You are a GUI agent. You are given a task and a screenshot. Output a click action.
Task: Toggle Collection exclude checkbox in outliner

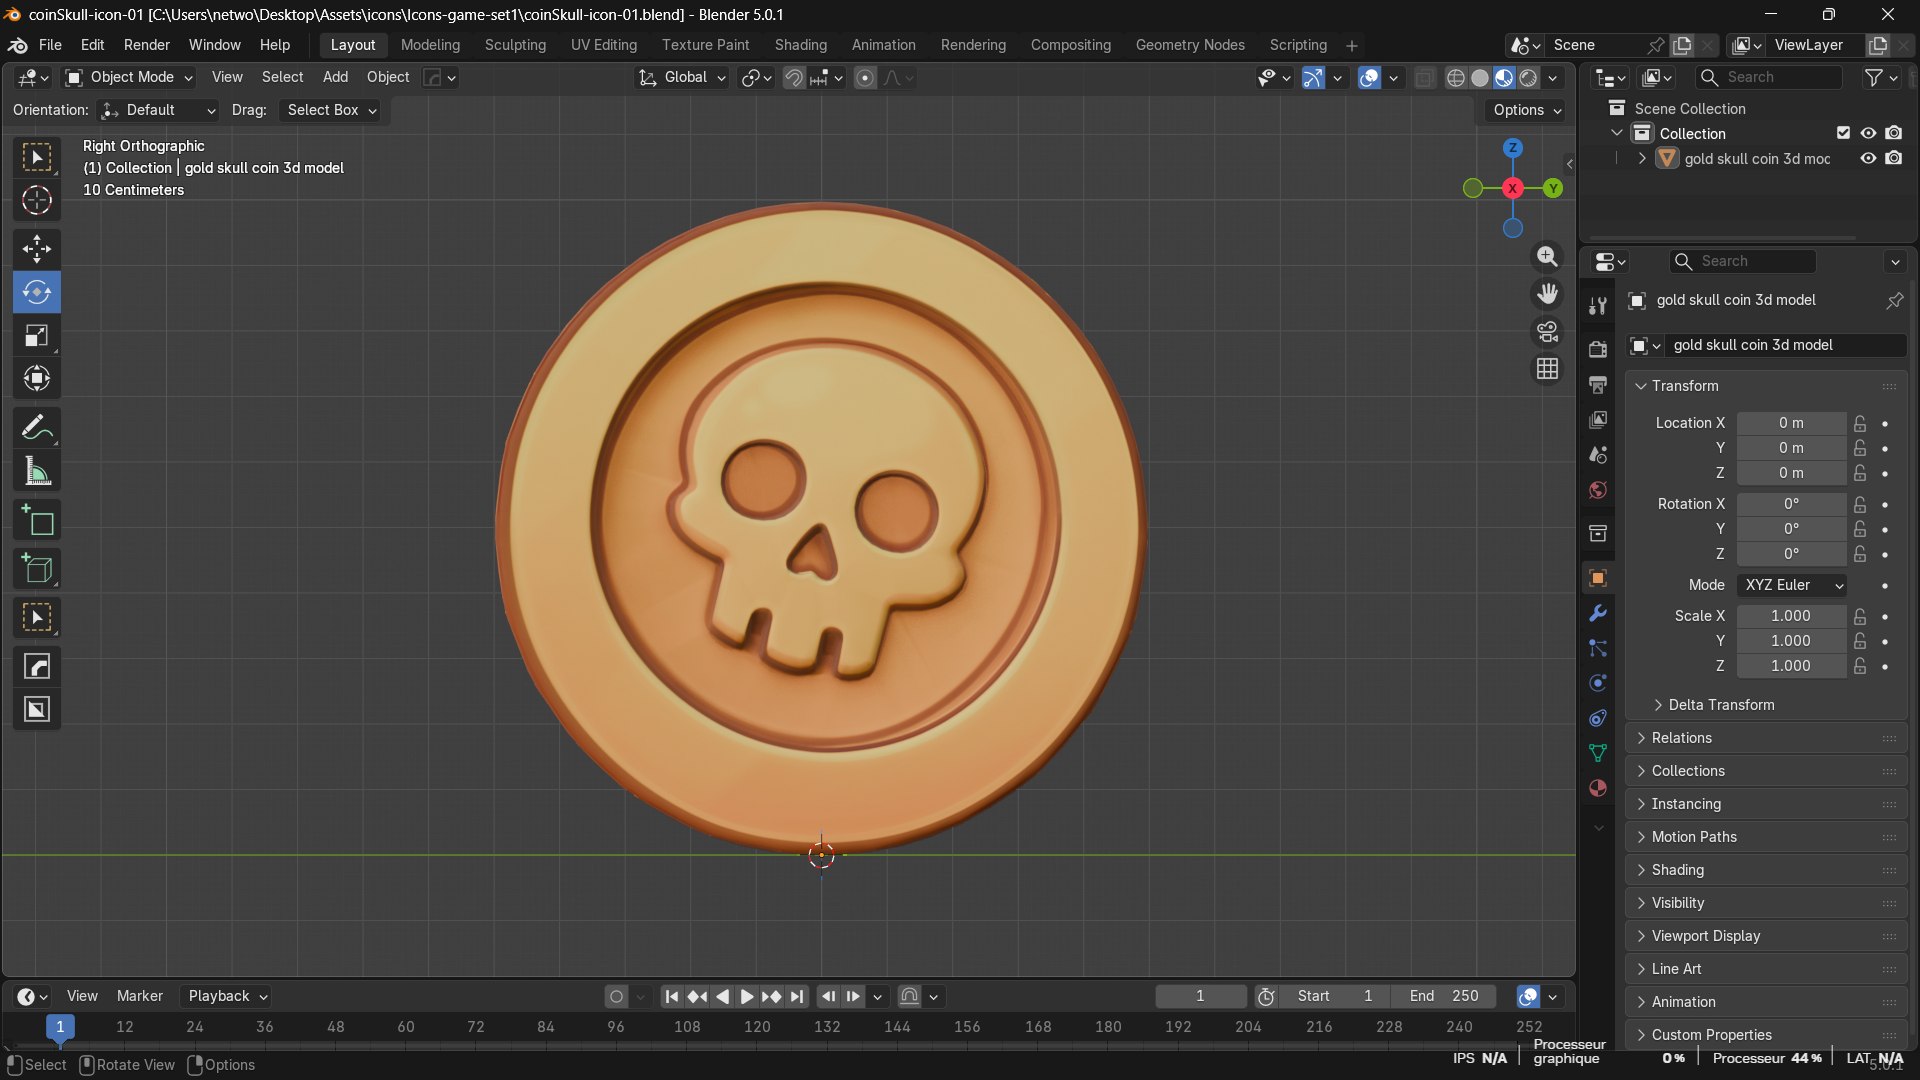(1843, 133)
